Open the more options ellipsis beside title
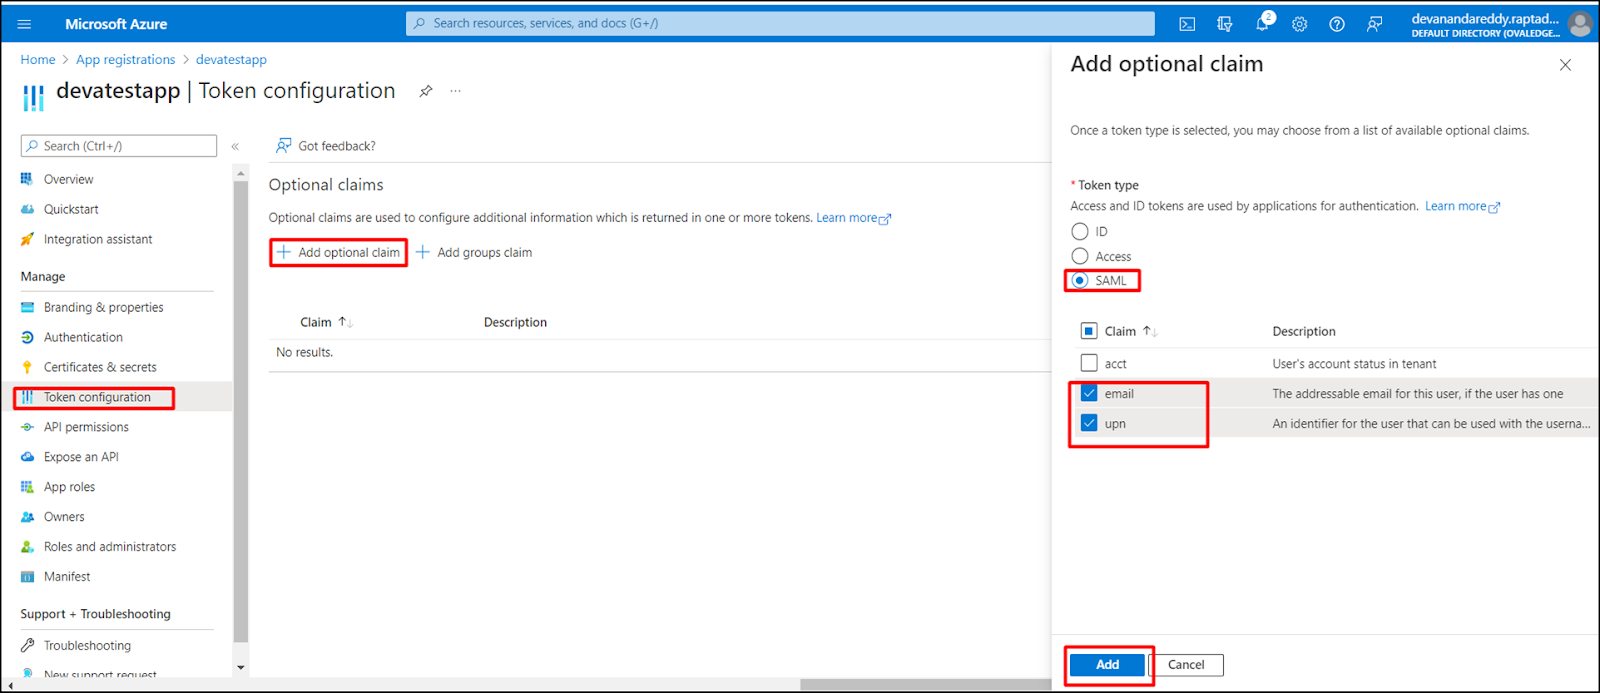 pyautogui.click(x=456, y=91)
